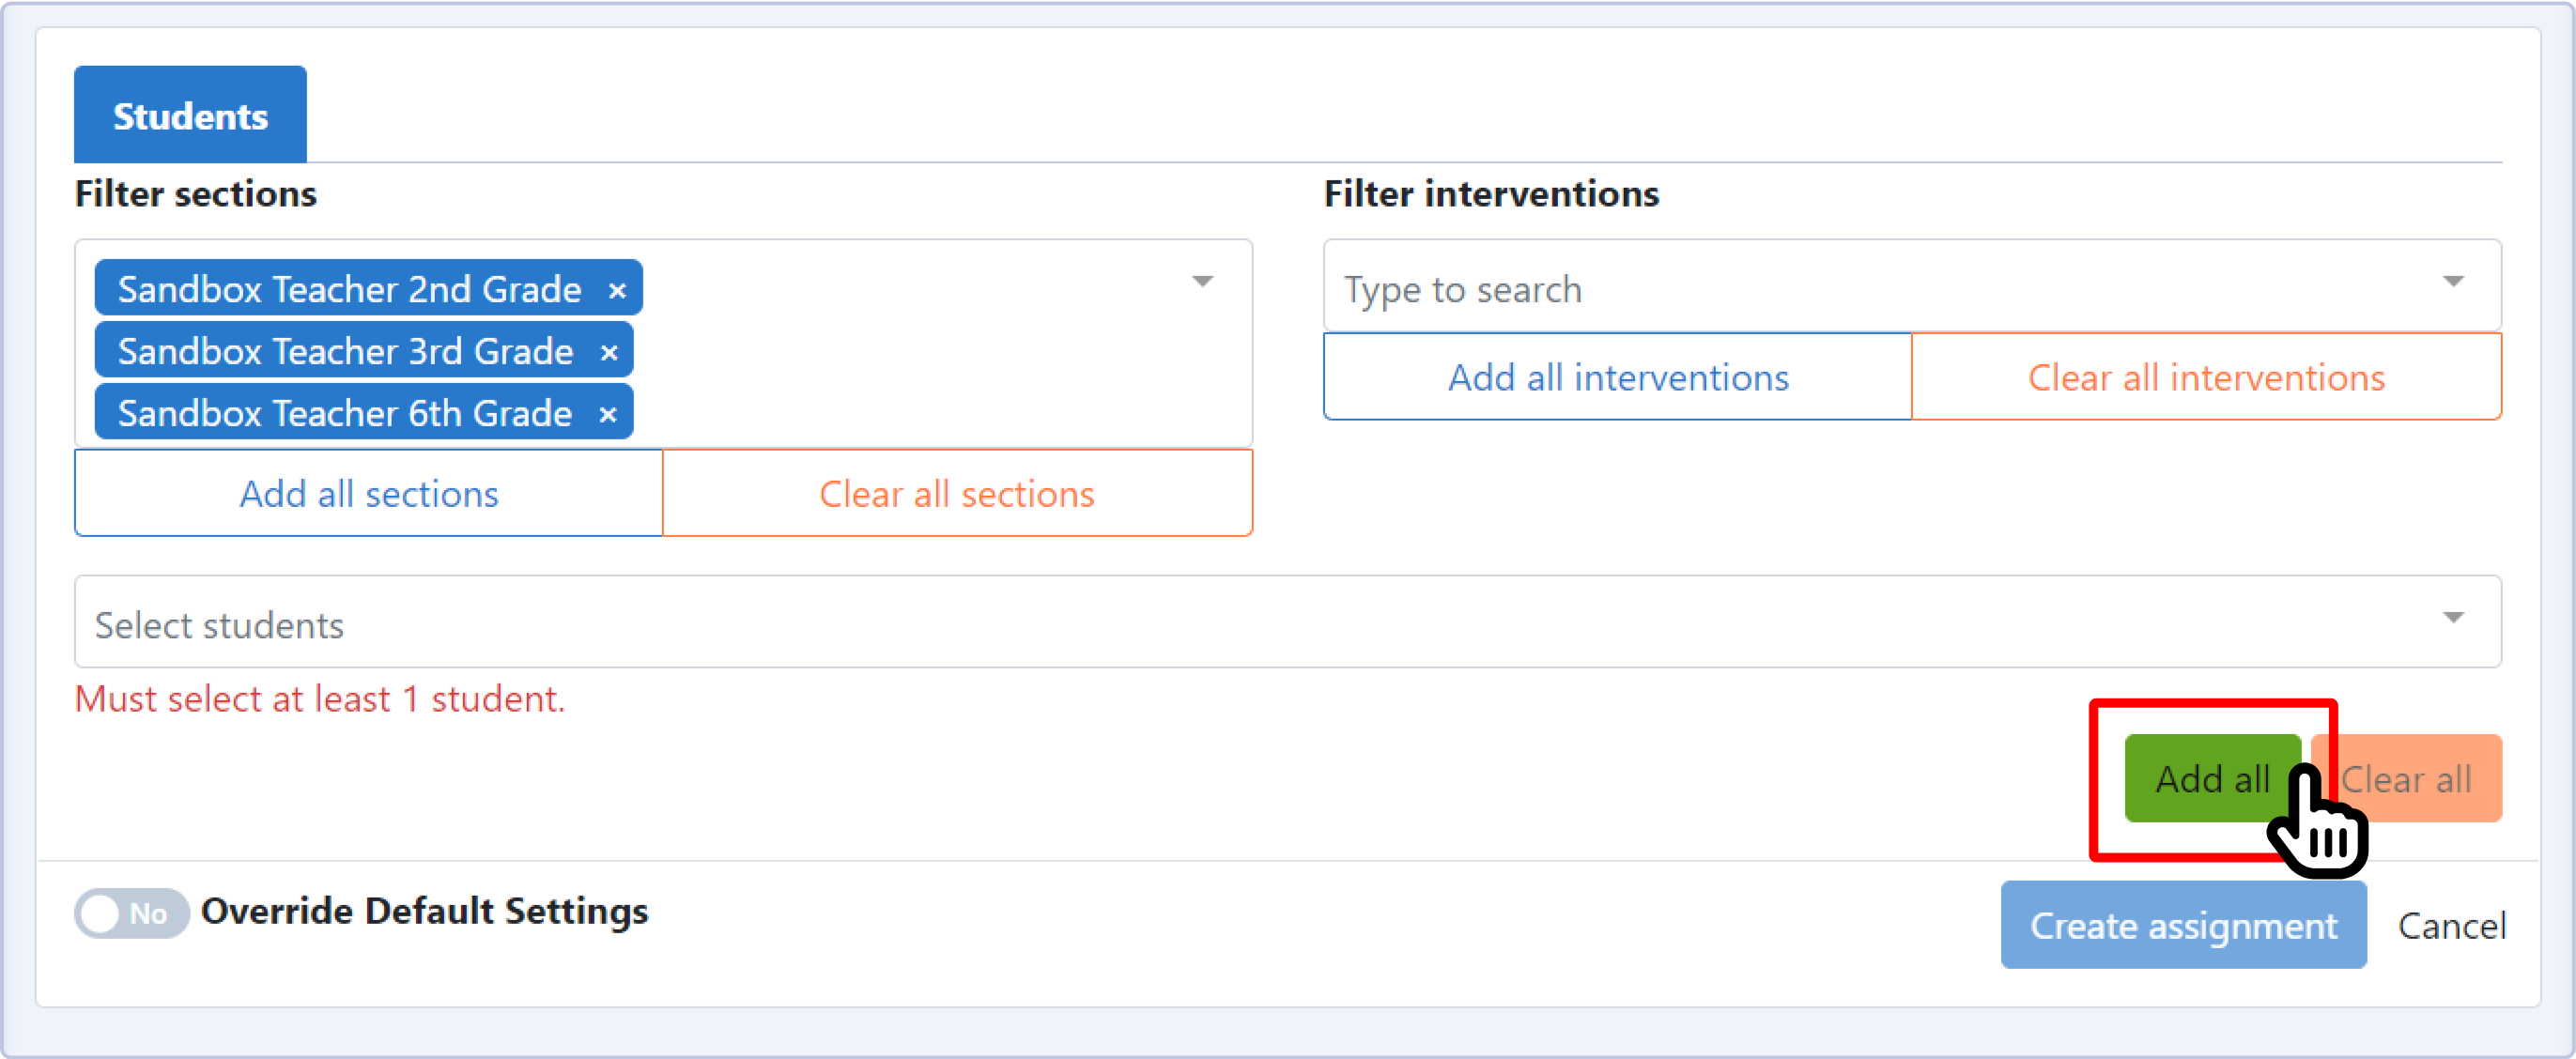Viewport: 2576px width, 1059px height.
Task: Expand the Filter sections dropdown arrow
Action: click(1202, 282)
